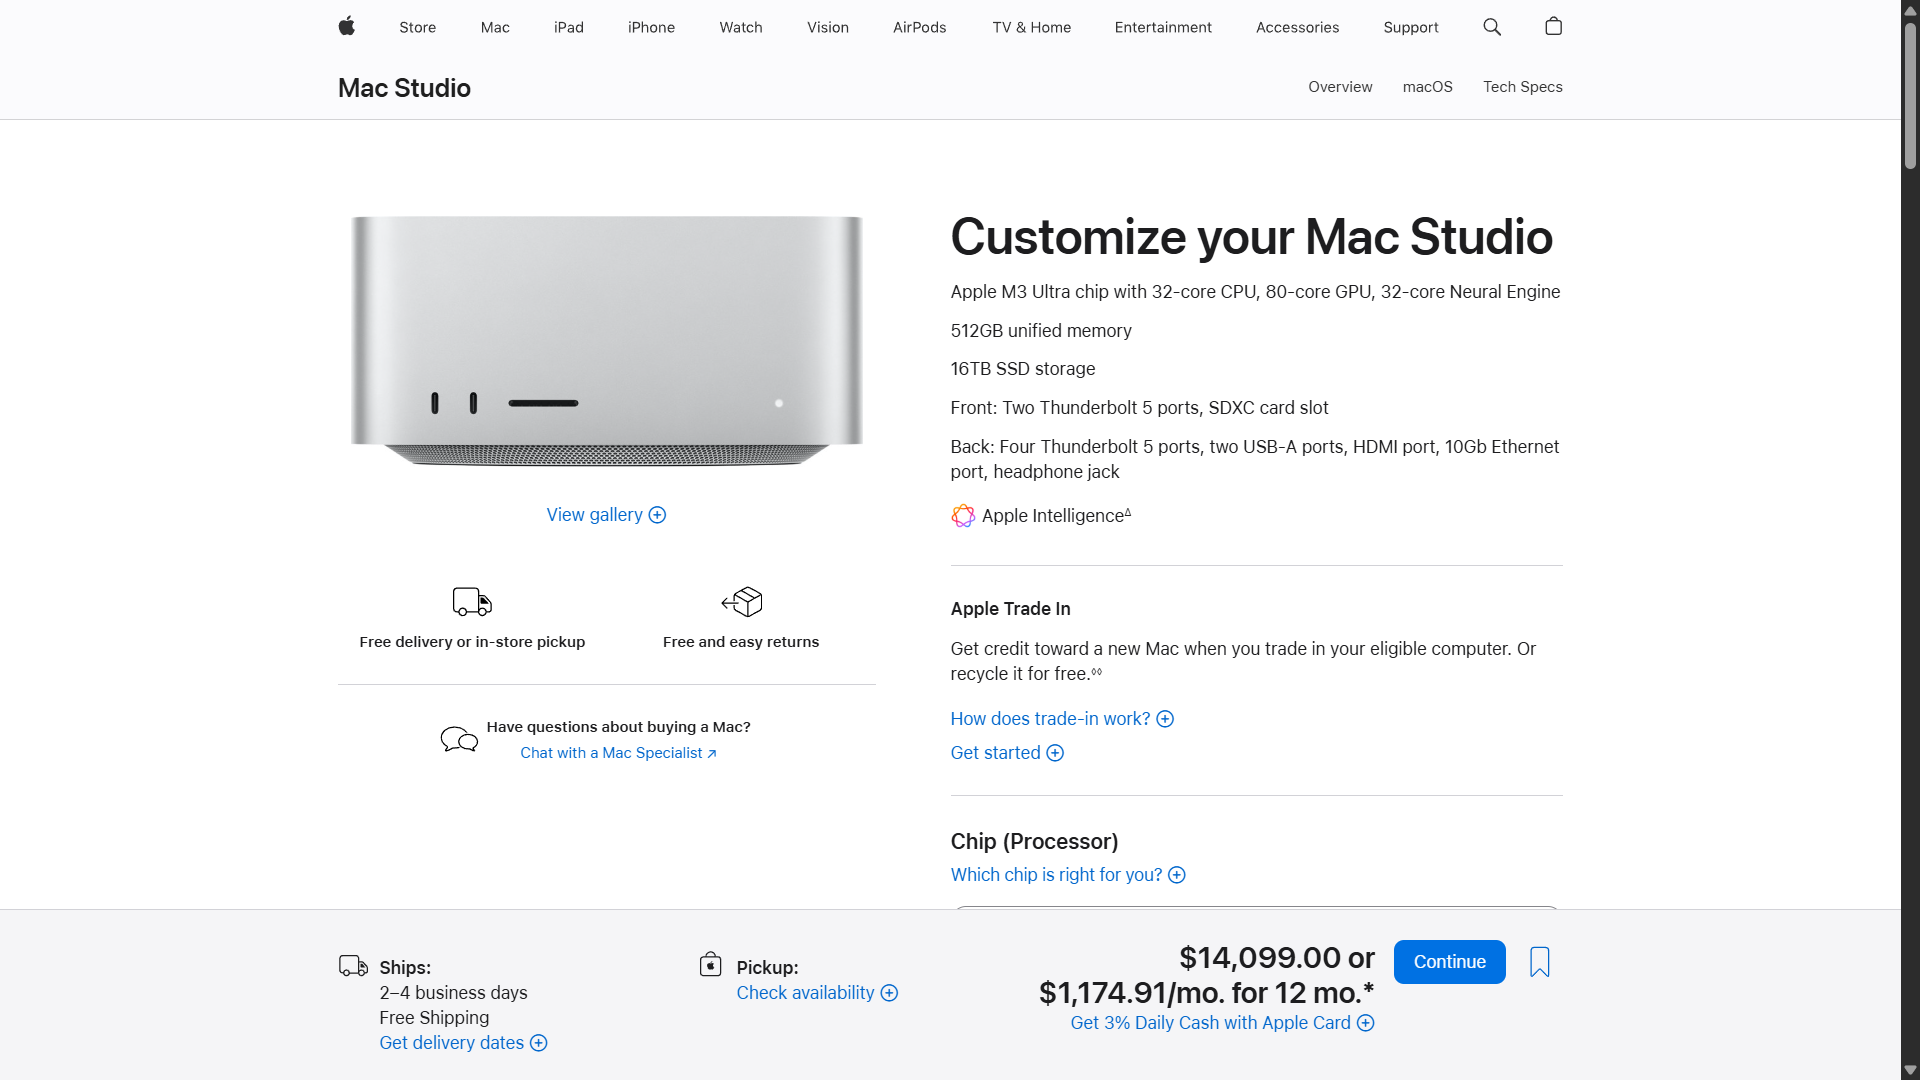Expand View gallery
Screen dimensions: 1920x1080
coord(605,515)
